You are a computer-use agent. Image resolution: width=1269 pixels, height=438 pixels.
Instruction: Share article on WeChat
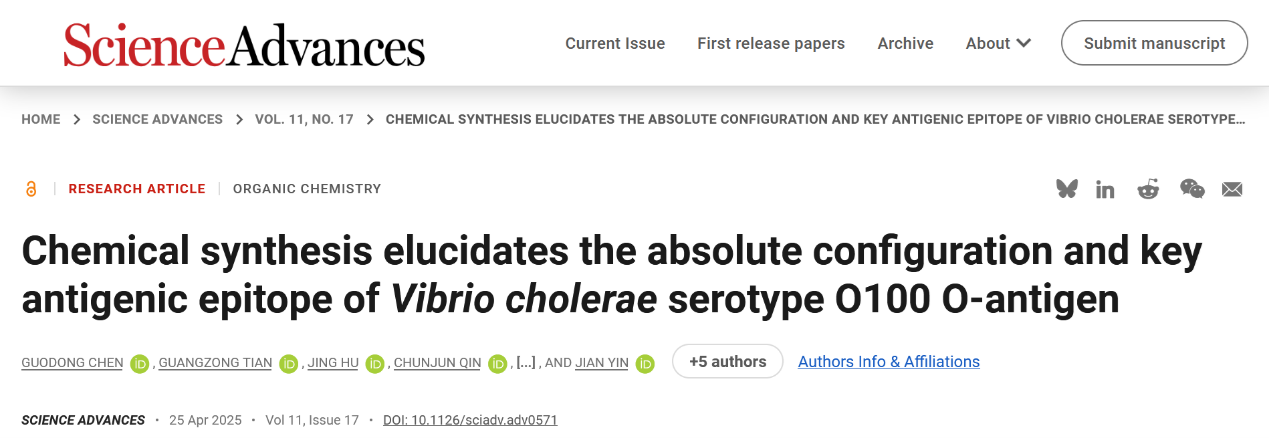coord(1192,189)
